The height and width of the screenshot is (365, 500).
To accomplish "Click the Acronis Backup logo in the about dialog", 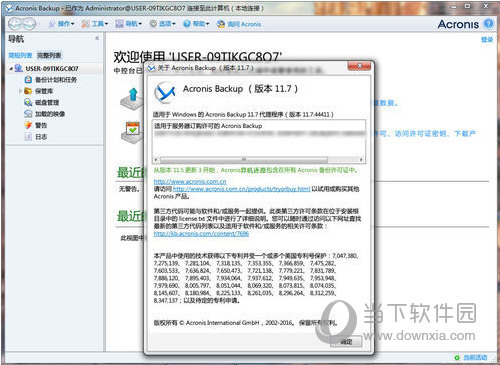I will tap(165, 92).
